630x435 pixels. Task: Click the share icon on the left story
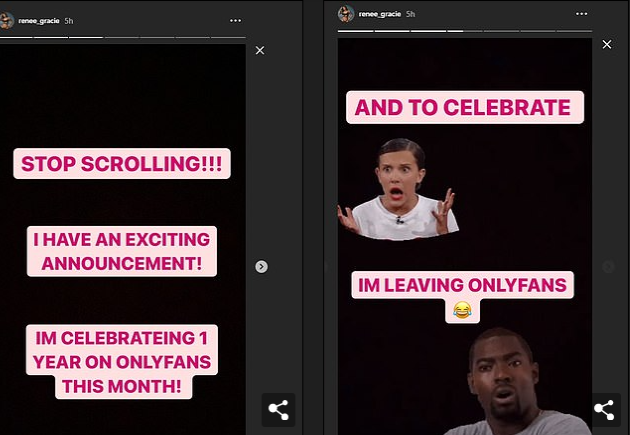(x=278, y=409)
